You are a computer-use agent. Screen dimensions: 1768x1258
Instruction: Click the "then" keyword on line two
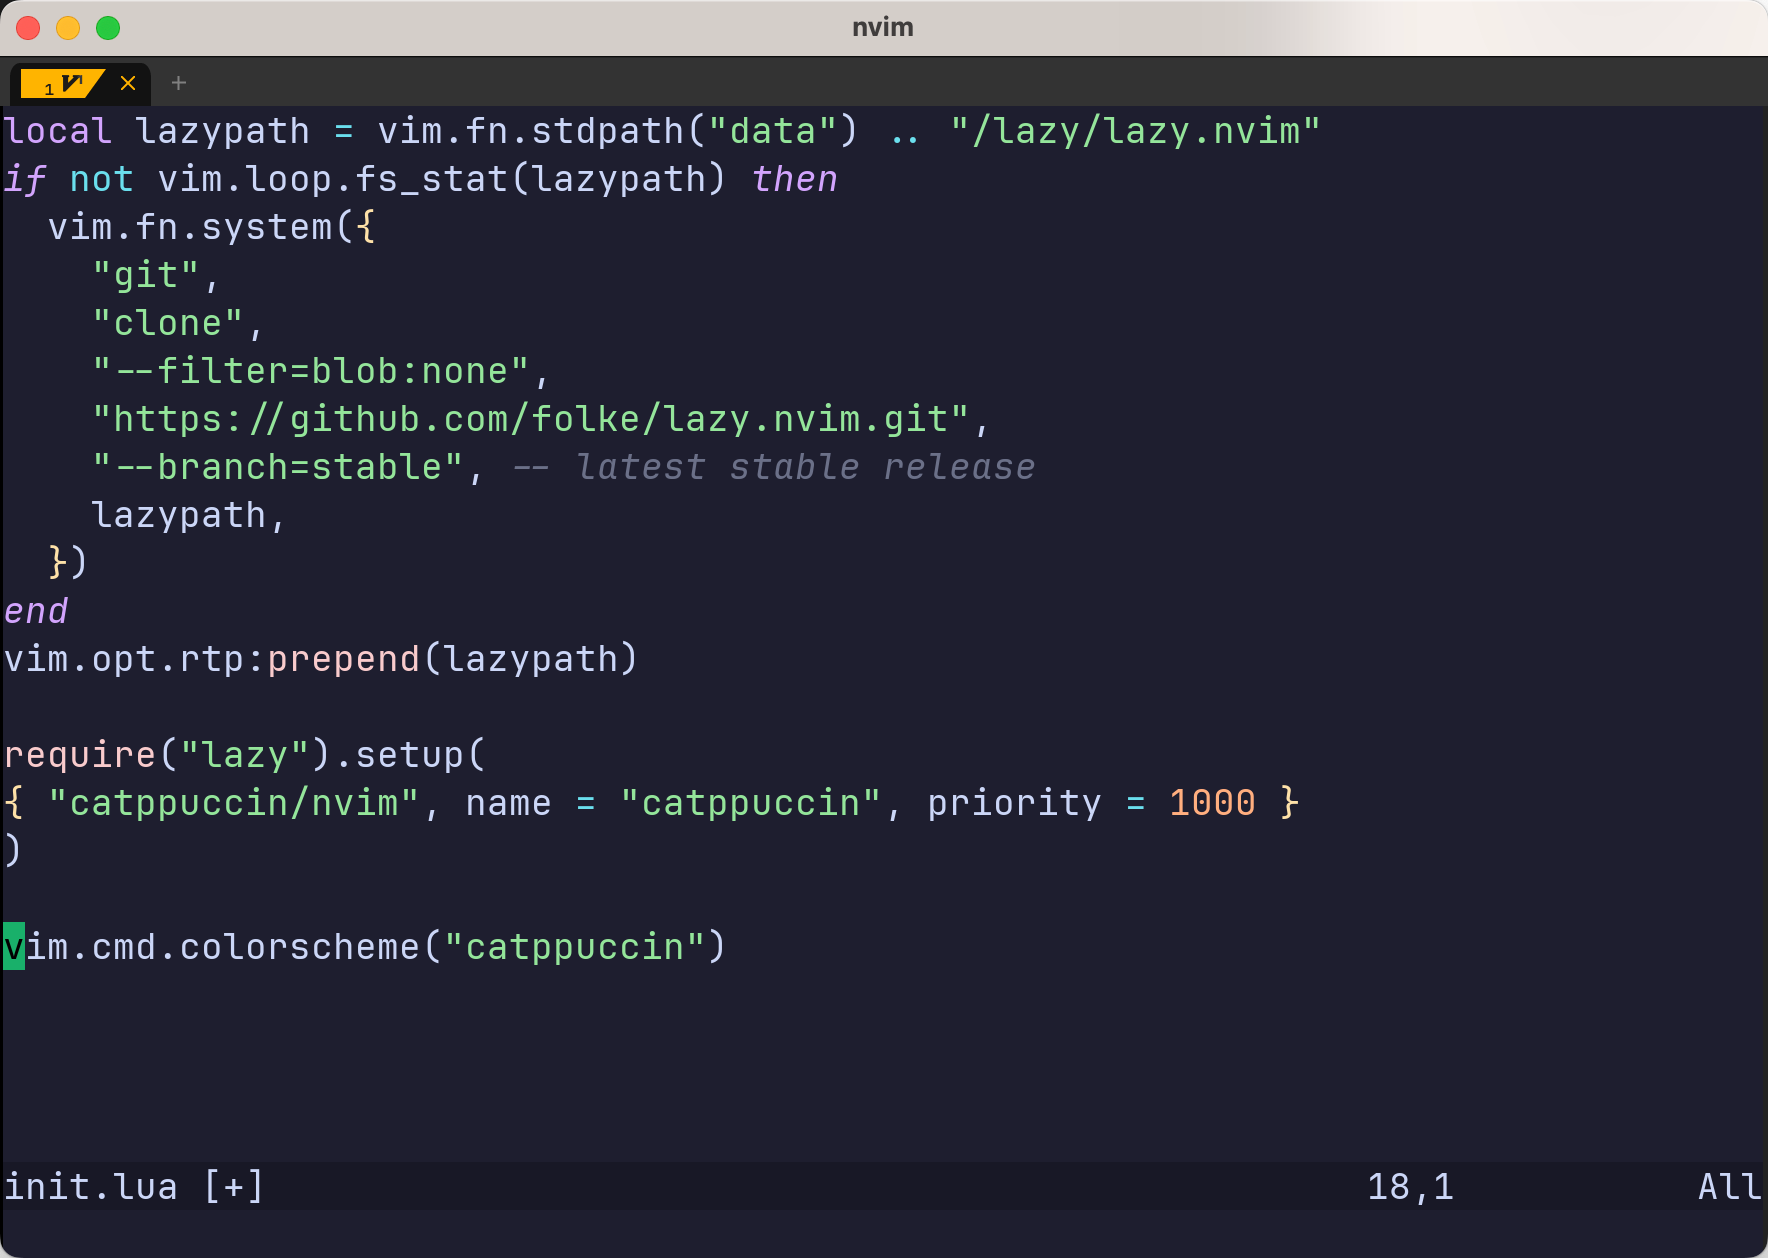[x=794, y=180]
